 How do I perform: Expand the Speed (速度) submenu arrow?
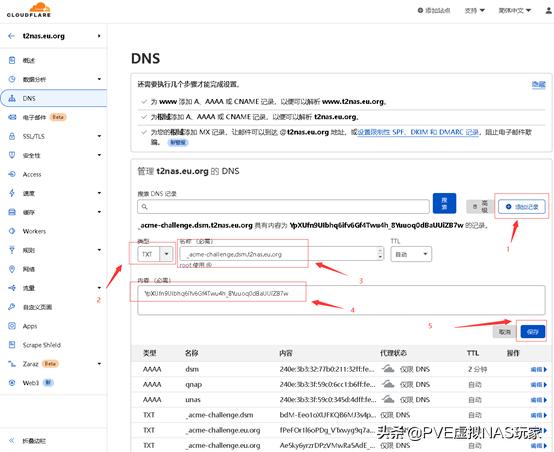[x=99, y=193]
